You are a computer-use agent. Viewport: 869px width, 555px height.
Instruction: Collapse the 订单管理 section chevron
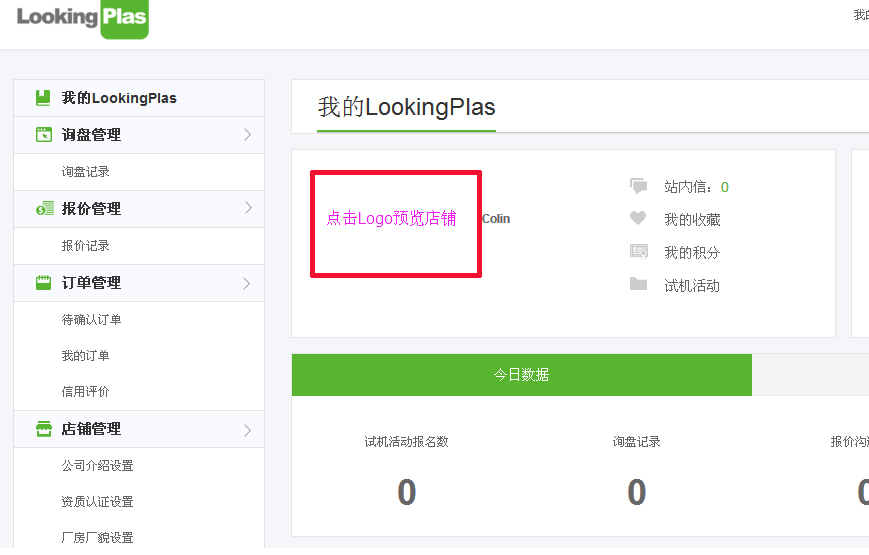[x=247, y=283]
